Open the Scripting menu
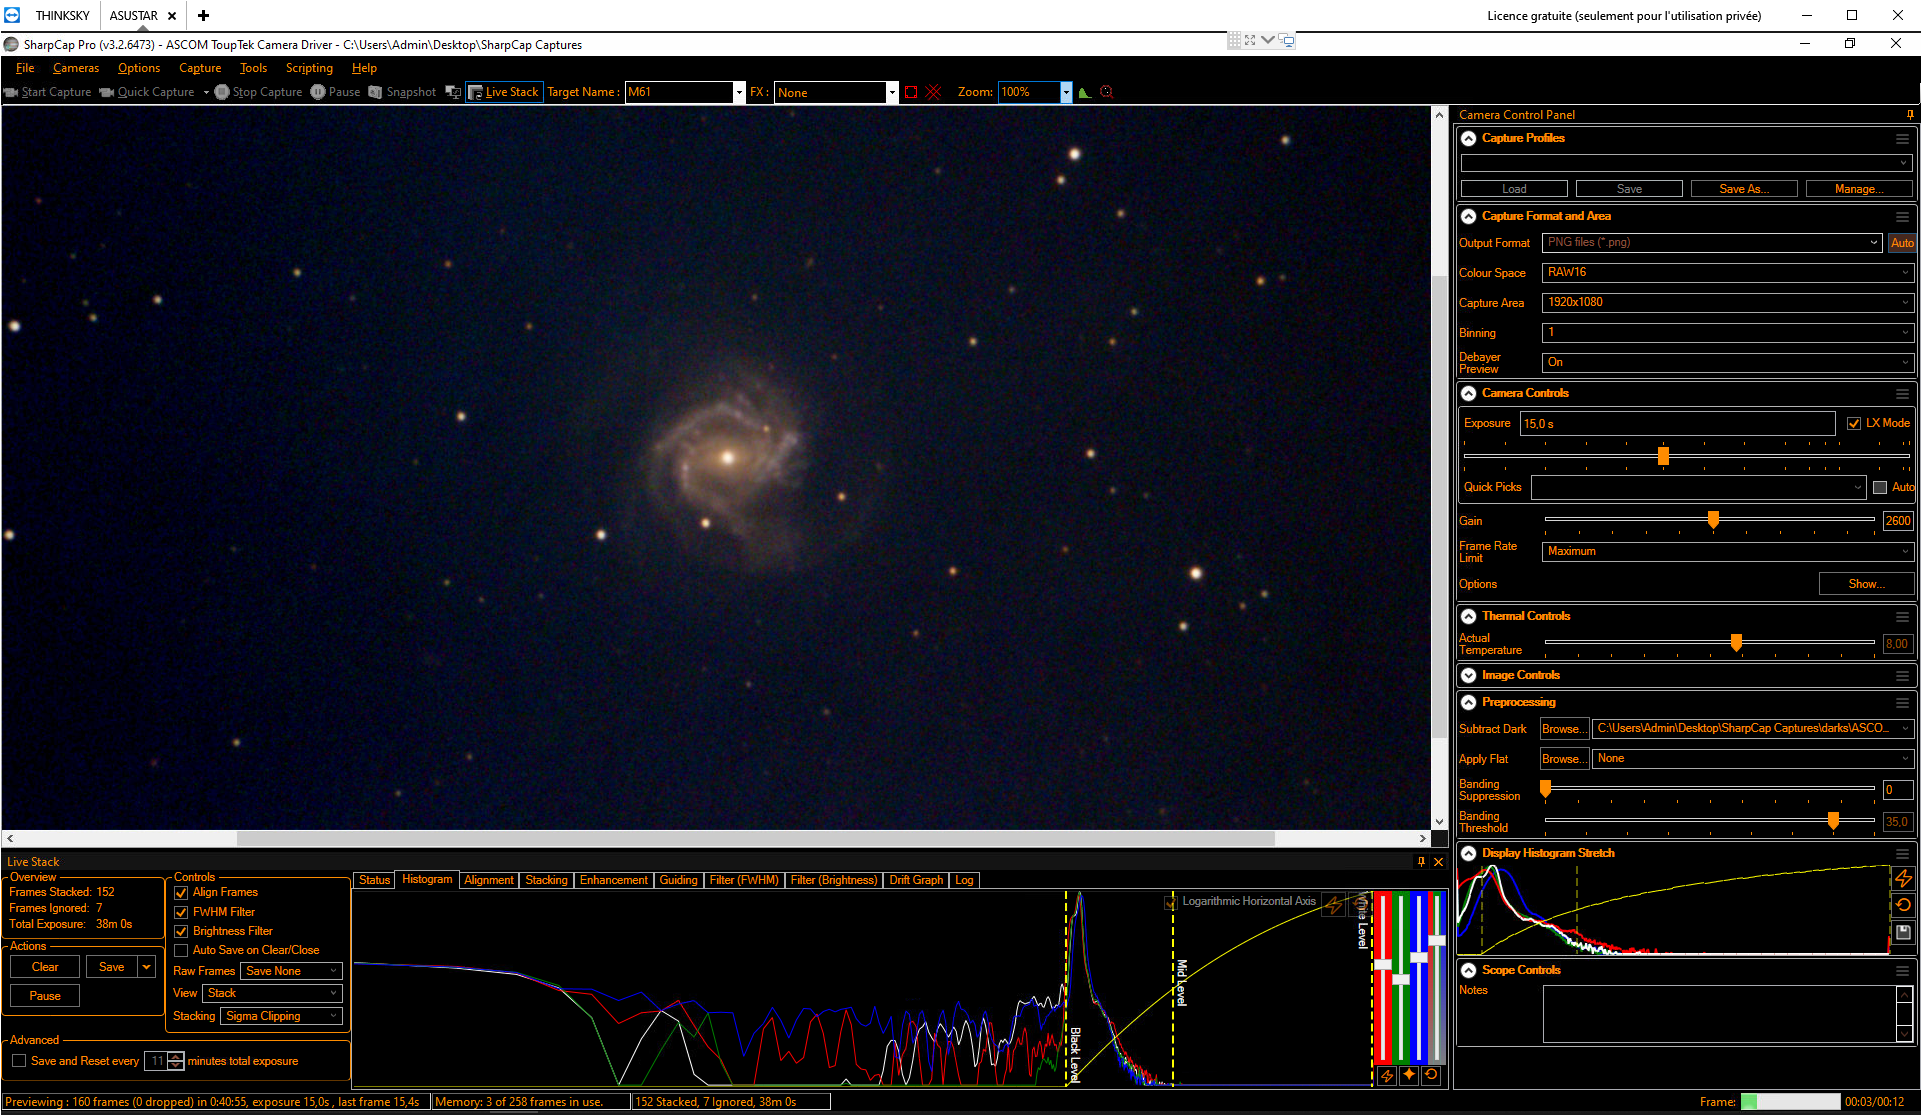 point(309,68)
